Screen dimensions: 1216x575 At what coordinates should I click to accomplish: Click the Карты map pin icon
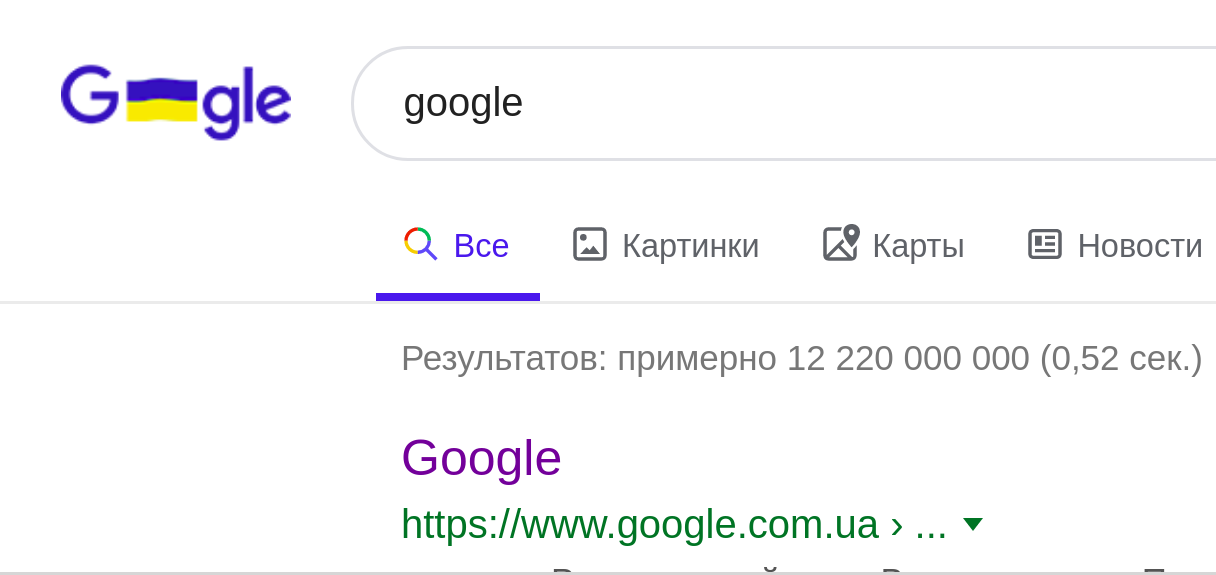[x=841, y=243]
